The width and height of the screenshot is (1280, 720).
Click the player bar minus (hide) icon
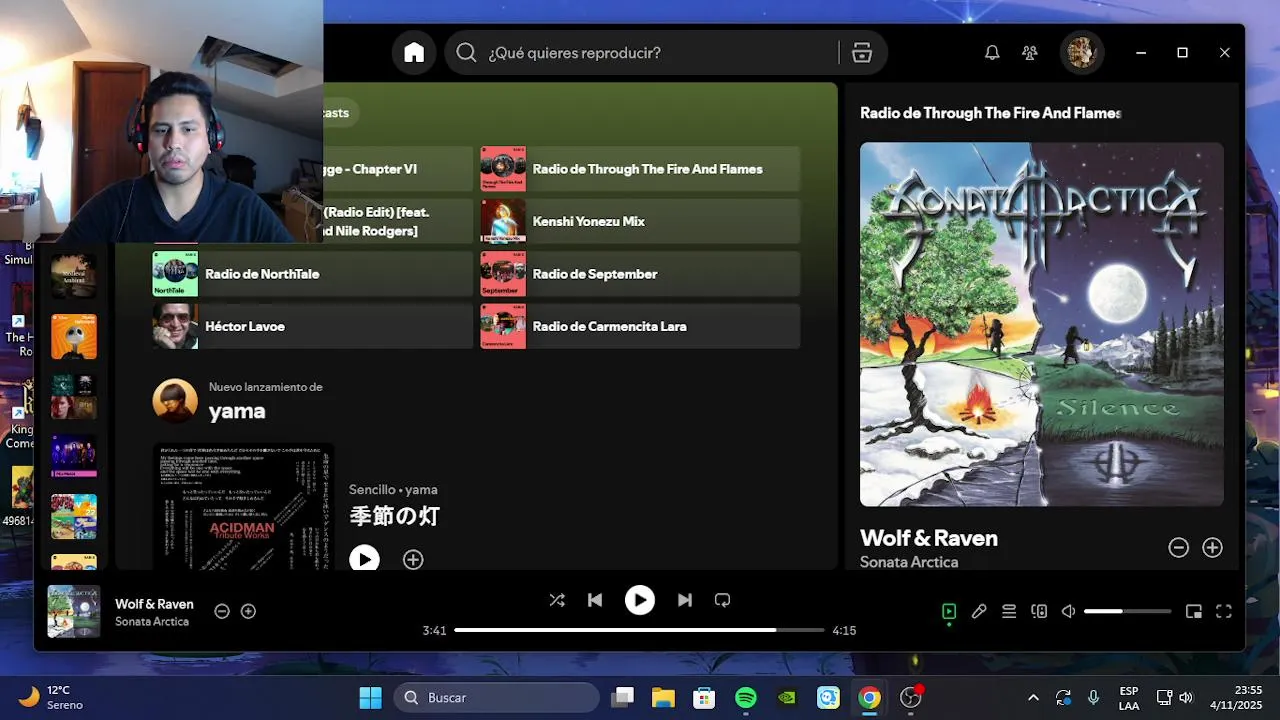[x=222, y=611]
